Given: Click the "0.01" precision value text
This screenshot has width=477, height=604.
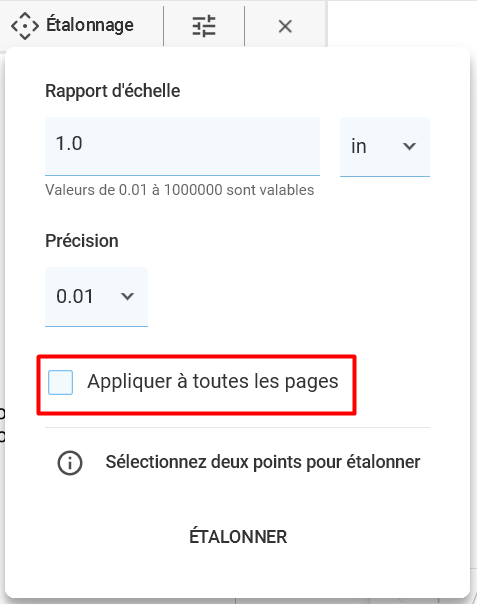Looking at the screenshot, I should click(75, 296).
